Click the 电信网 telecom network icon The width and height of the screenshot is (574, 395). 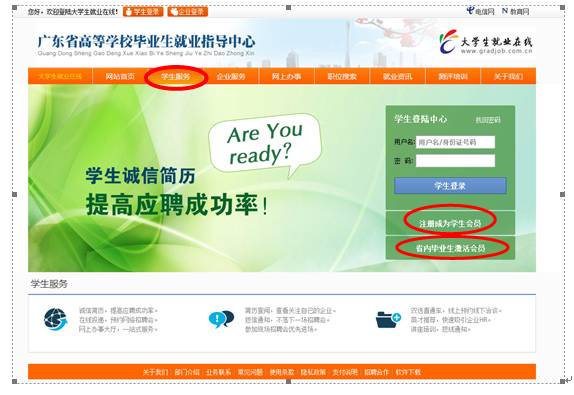470,11
